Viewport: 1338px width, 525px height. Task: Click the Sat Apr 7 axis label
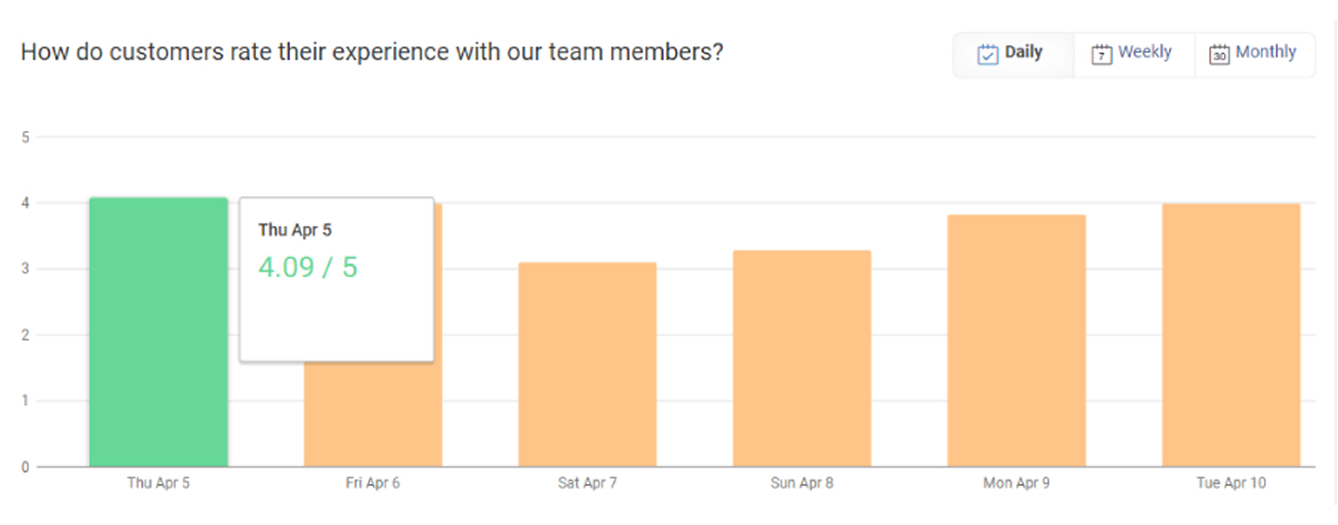click(587, 483)
